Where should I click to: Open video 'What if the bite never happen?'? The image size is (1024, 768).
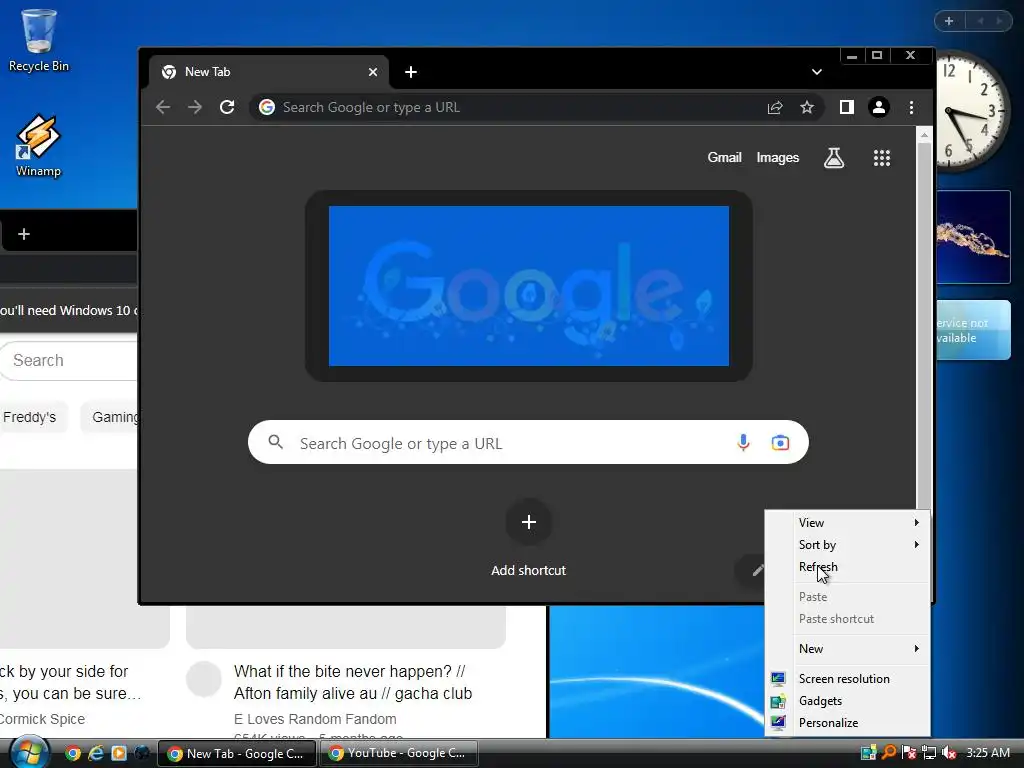(353, 682)
